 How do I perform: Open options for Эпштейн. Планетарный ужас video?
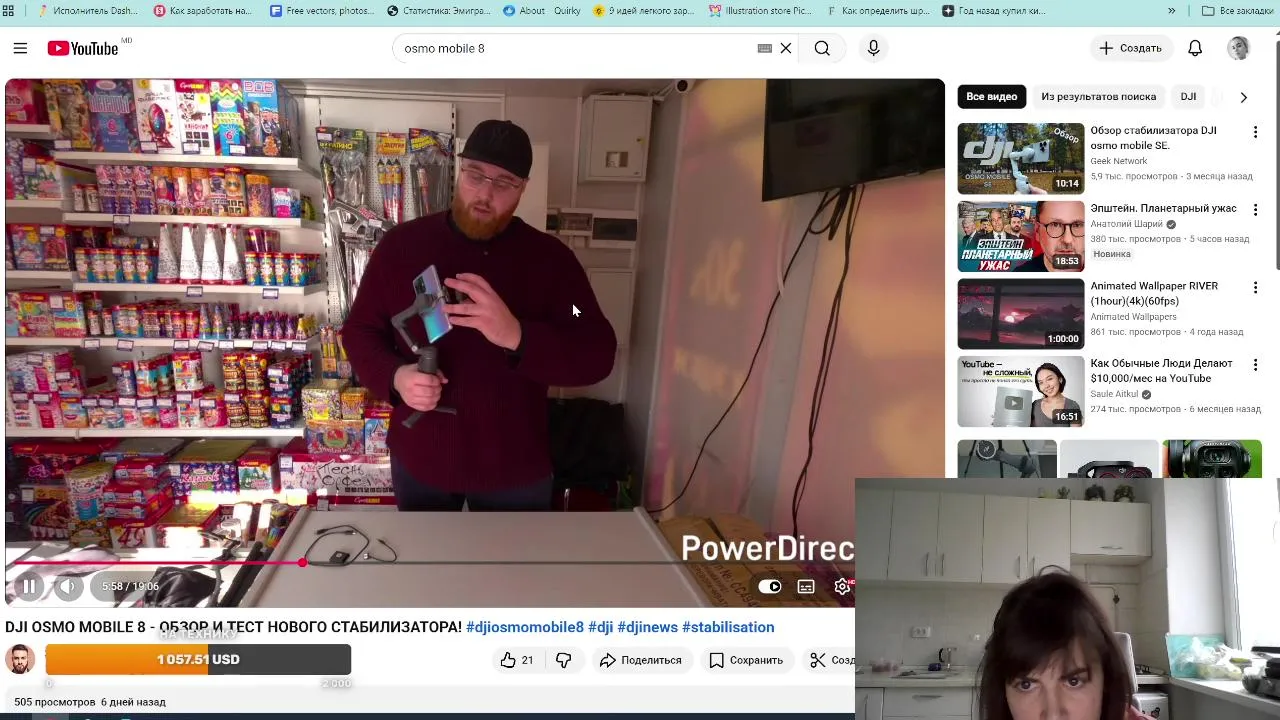[x=1255, y=209]
